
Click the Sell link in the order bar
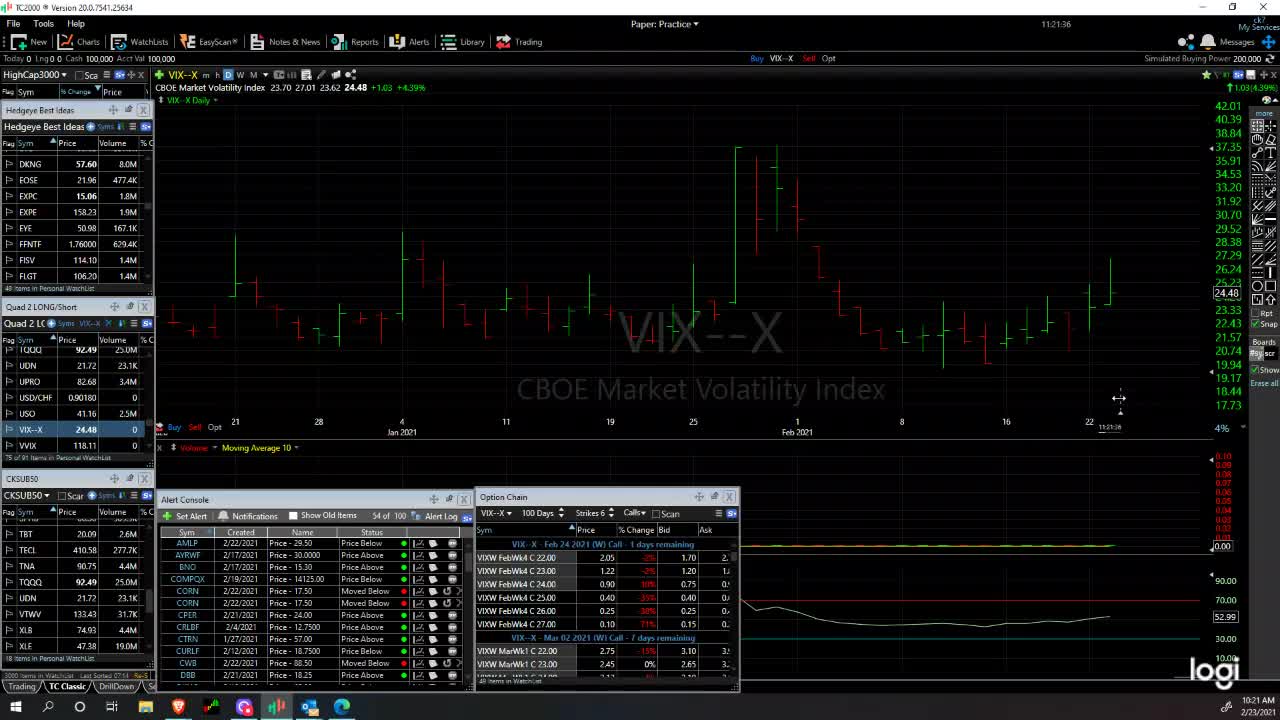coord(809,58)
